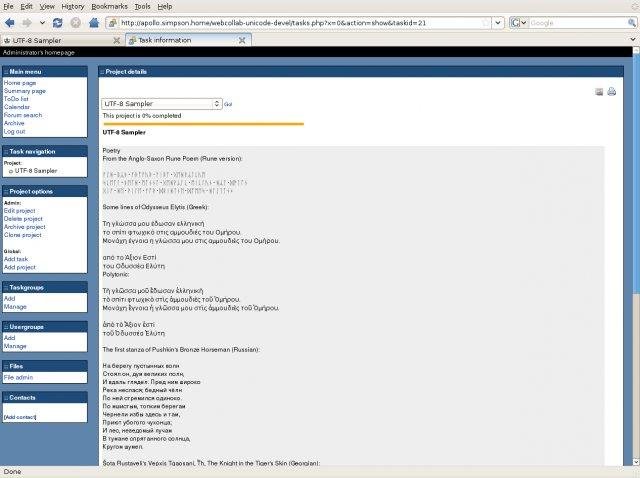Click the Add task link
The width and height of the screenshot is (640, 478).
click(x=16, y=259)
